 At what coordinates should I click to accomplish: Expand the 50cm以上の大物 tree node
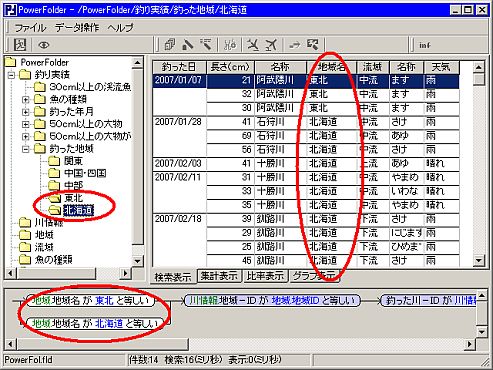26,124
